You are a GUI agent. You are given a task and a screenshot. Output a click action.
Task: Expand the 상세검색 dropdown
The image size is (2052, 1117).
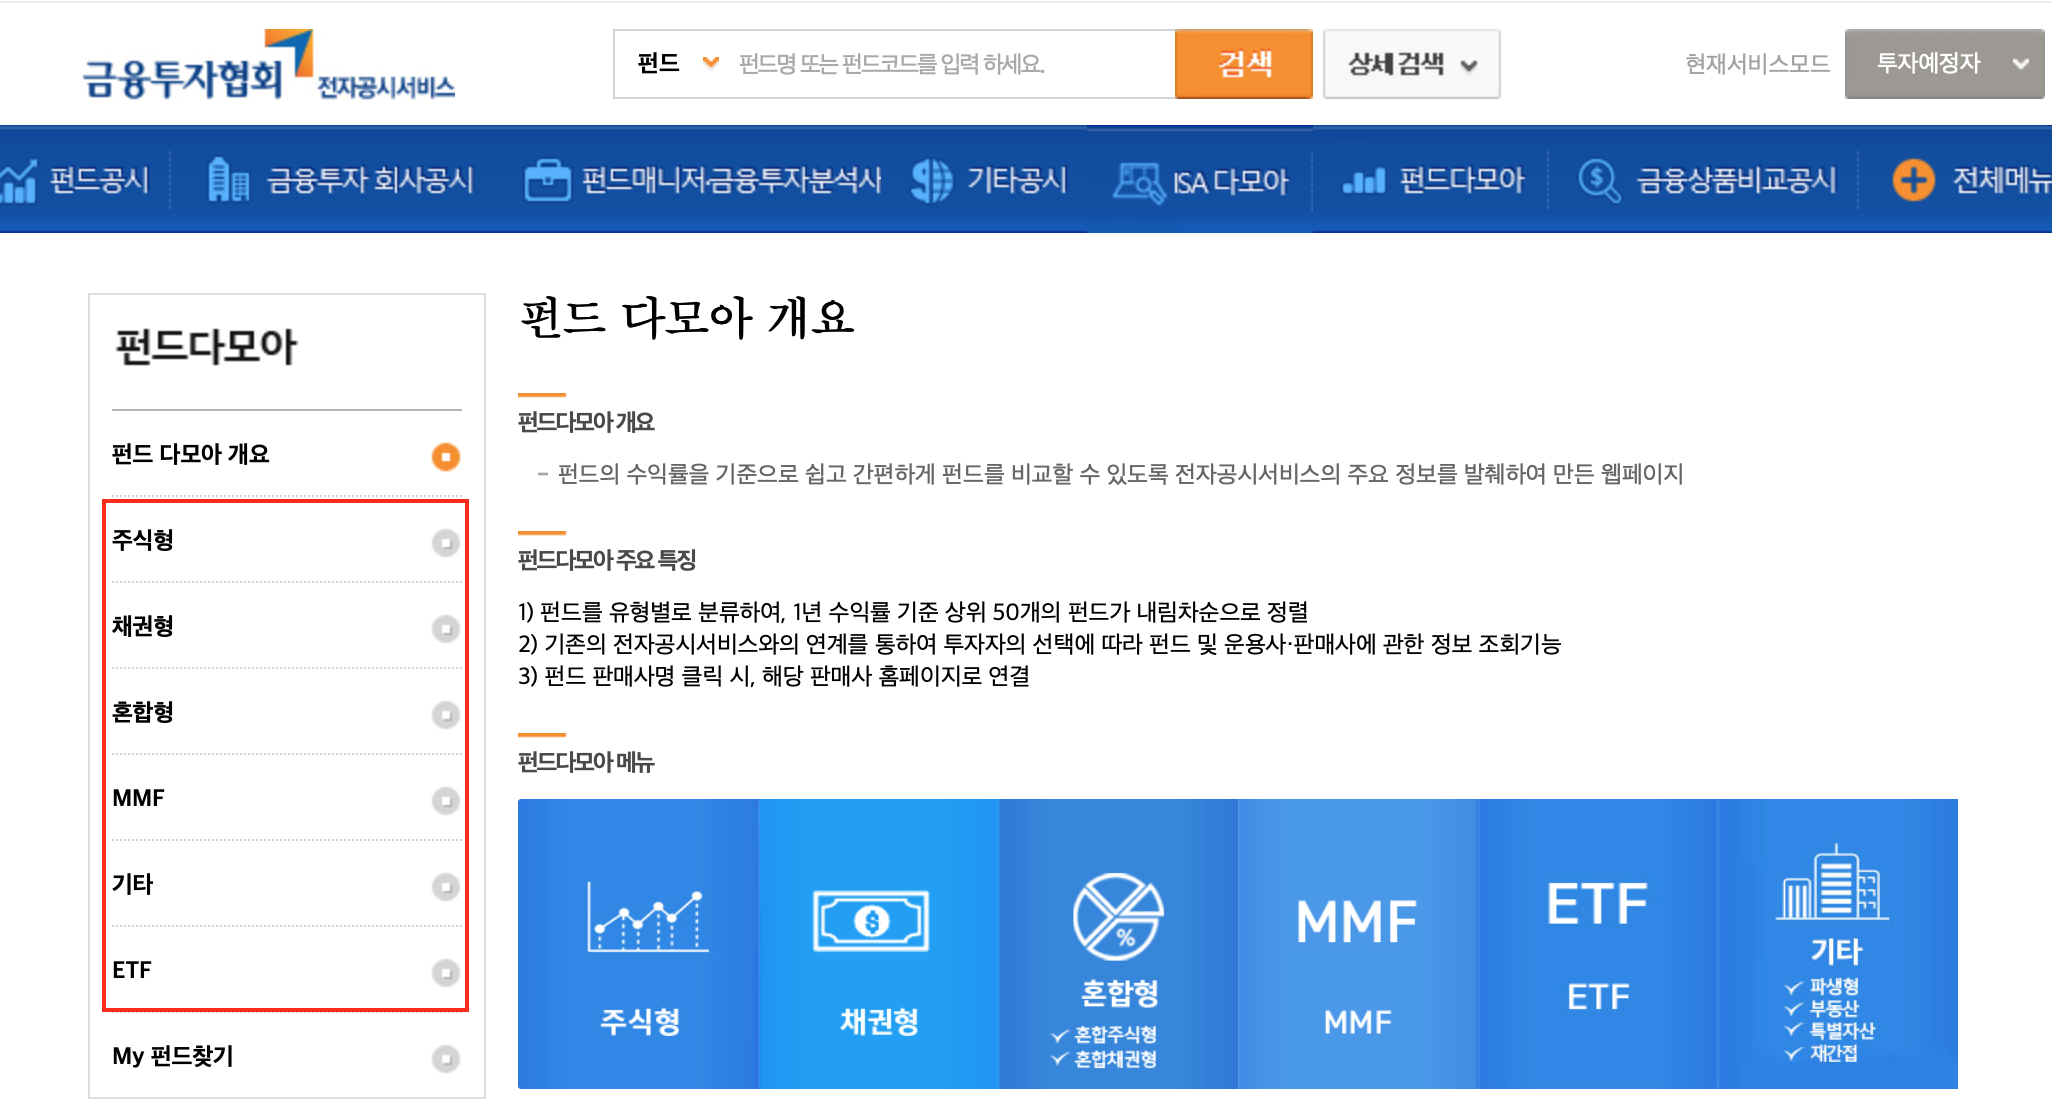tap(1411, 63)
